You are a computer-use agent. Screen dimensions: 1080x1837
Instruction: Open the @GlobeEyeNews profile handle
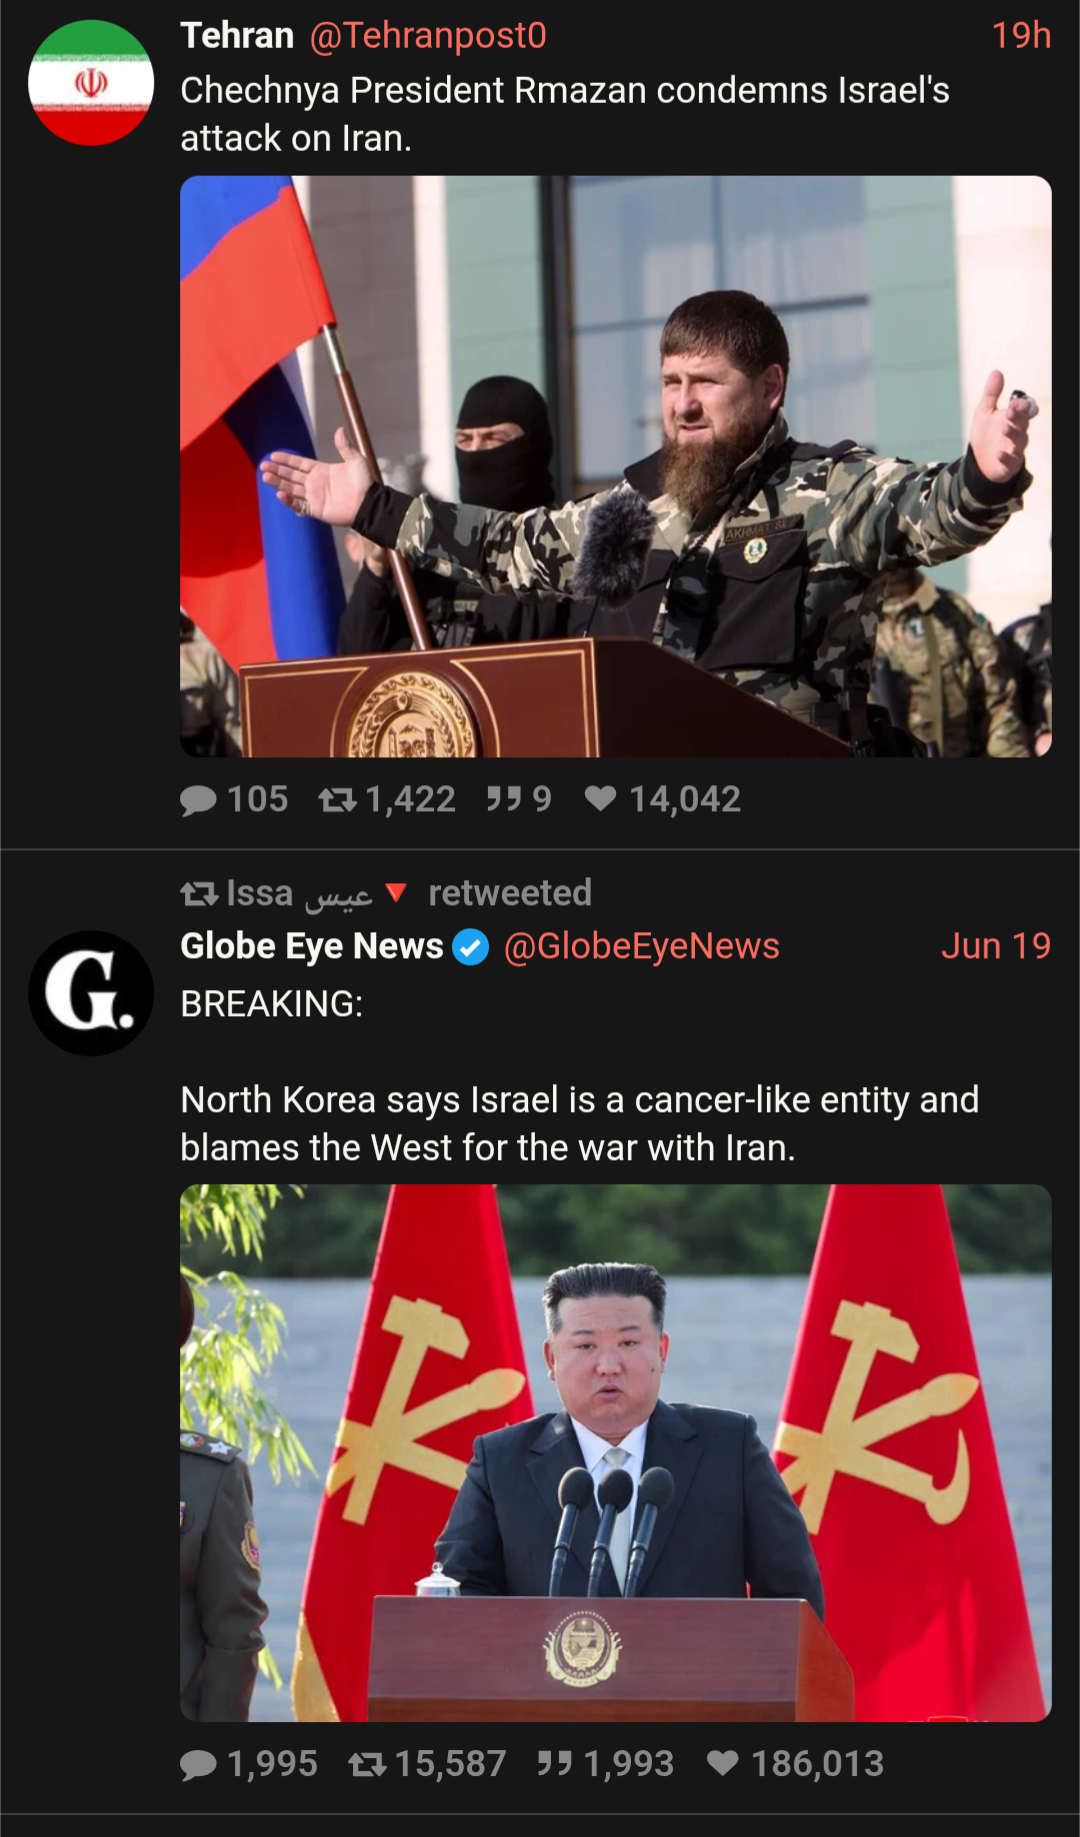tap(641, 946)
